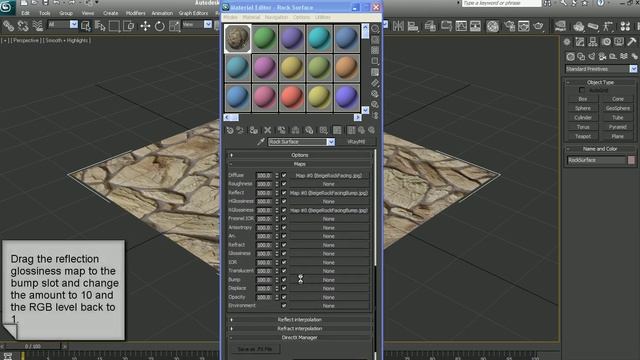Click Bump slot None map button
This screenshot has width=640, height=360.
pyautogui.click(x=329, y=280)
